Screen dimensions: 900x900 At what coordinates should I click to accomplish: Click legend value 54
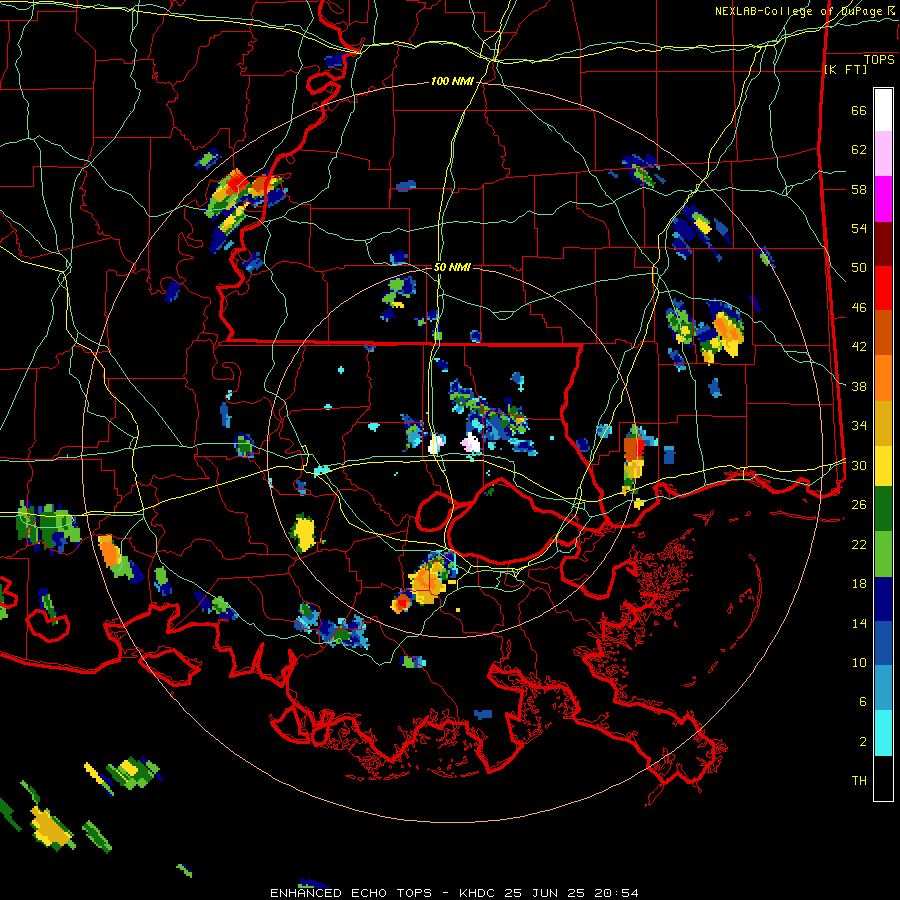point(859,228)
